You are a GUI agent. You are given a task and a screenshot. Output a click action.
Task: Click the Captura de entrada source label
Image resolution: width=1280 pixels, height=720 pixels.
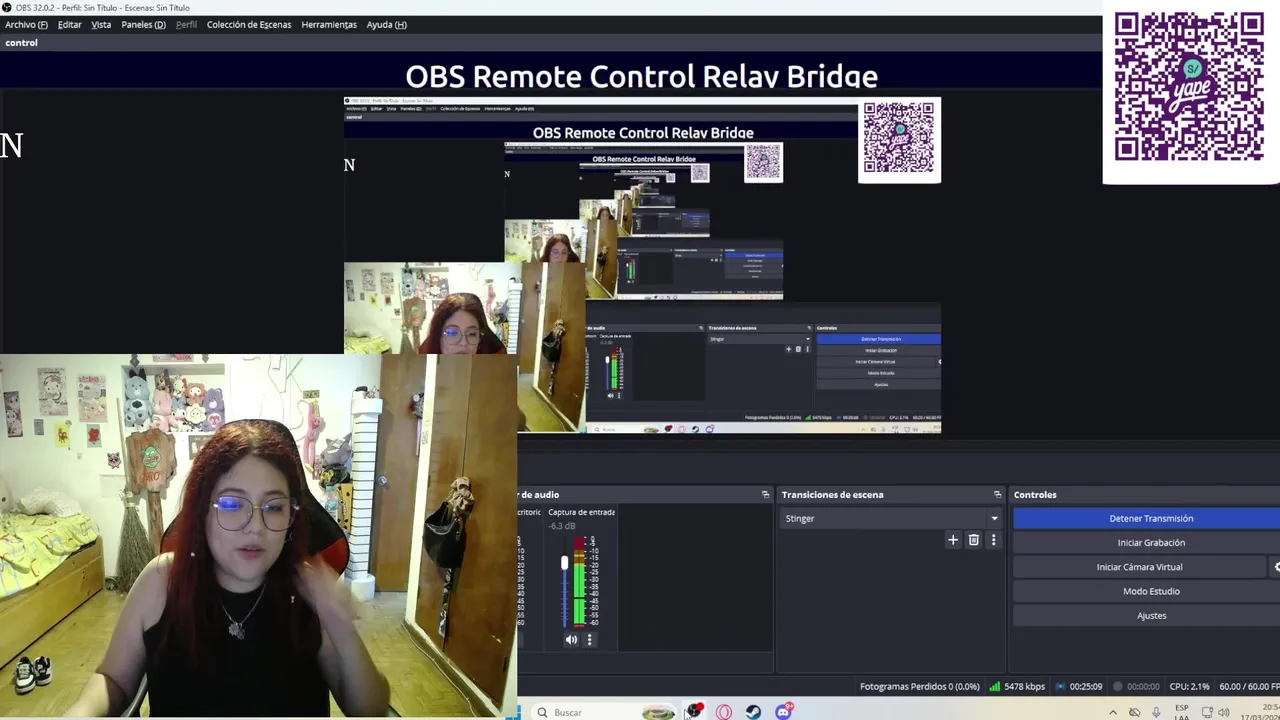click(581, 512)
